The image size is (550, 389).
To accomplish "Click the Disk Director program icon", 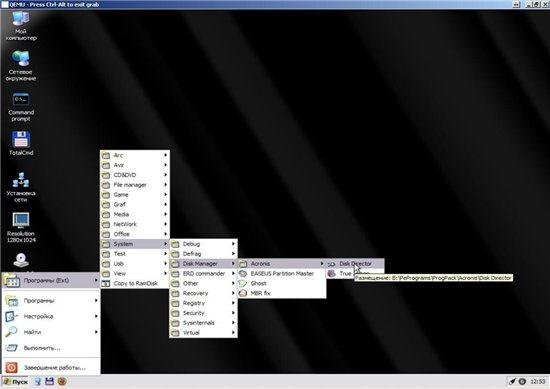I will tap(331, 264).
